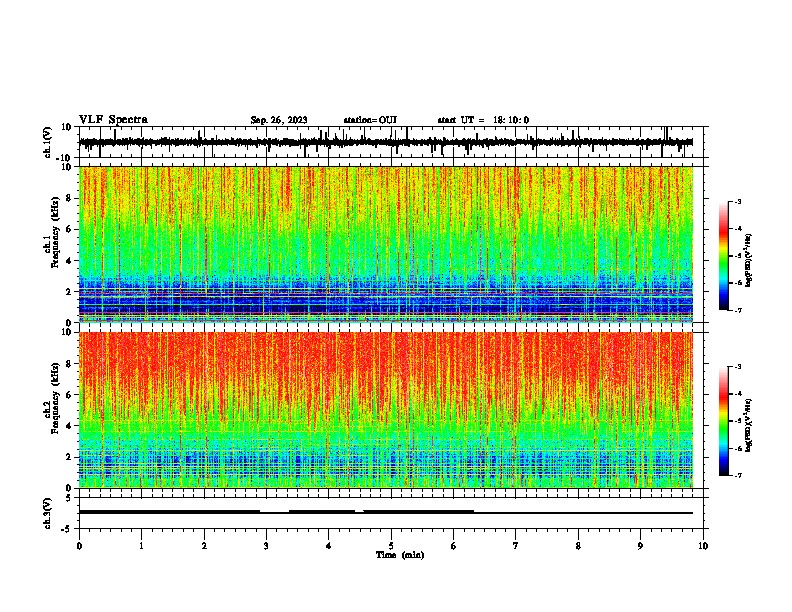Click the time axis tick label "3"

coord(266,546)
